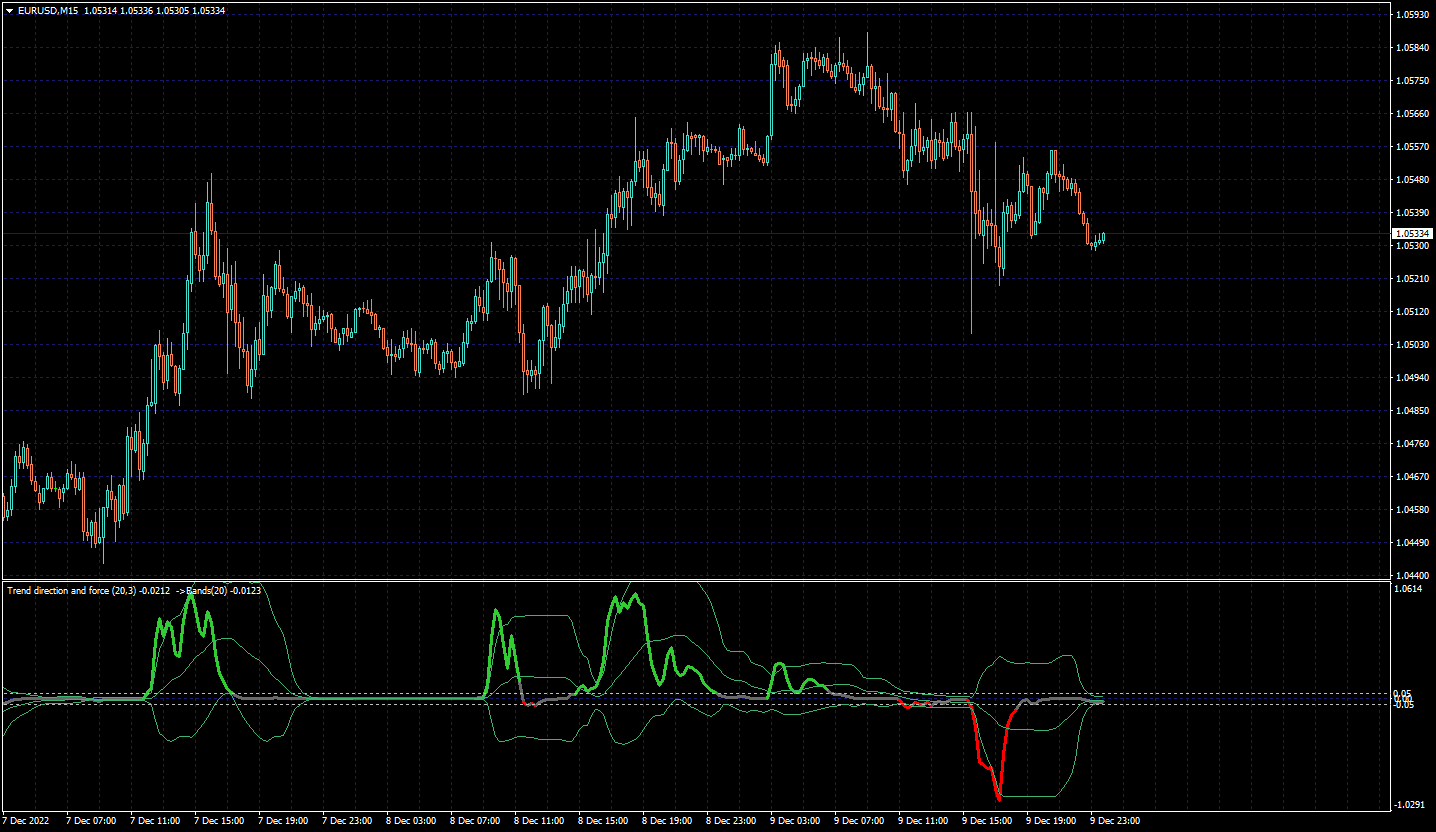Click the 1.05030 price scale label
This screenshot has width=1436, height=832.
click(1412, 344)
